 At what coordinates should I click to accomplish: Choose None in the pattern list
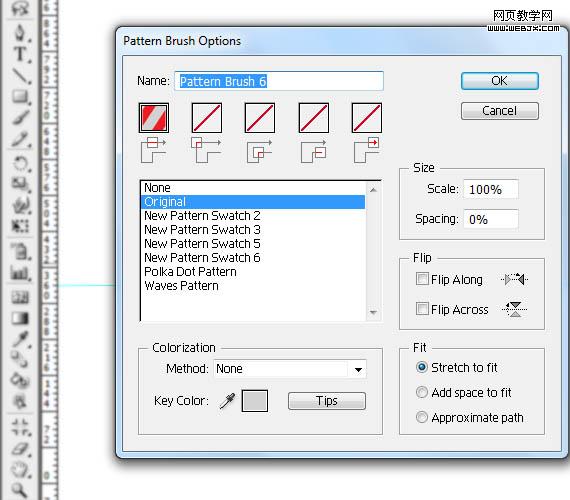point(253,188)
